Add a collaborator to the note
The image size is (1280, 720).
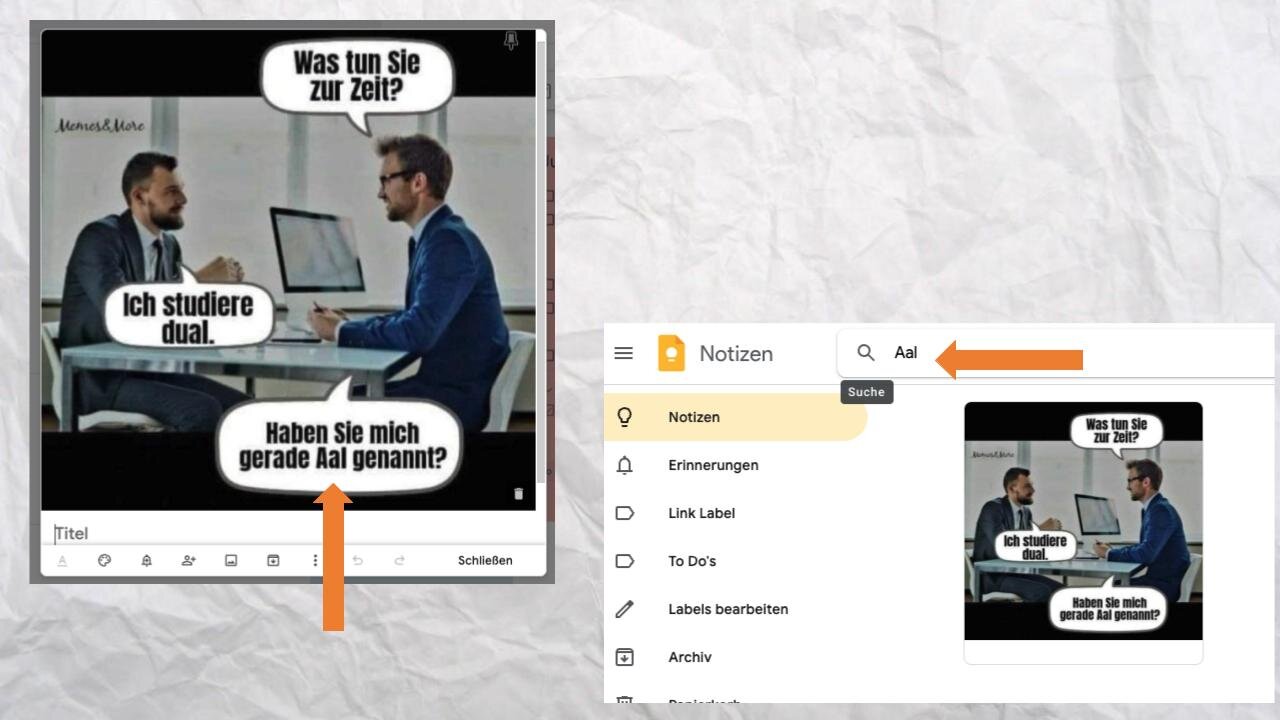click(x=188, y=561)
